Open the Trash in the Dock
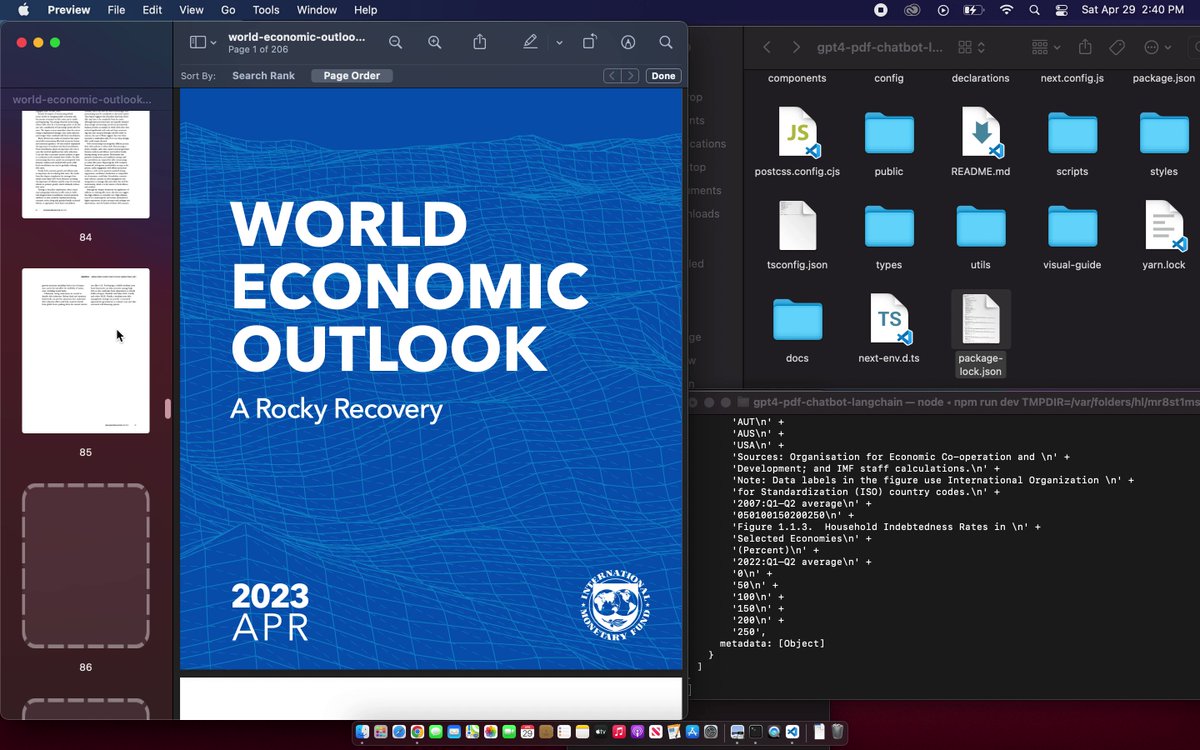Image resolution: width=1200 pixels, height=750 pixels. pyautogui.click(x=837, y=732)
